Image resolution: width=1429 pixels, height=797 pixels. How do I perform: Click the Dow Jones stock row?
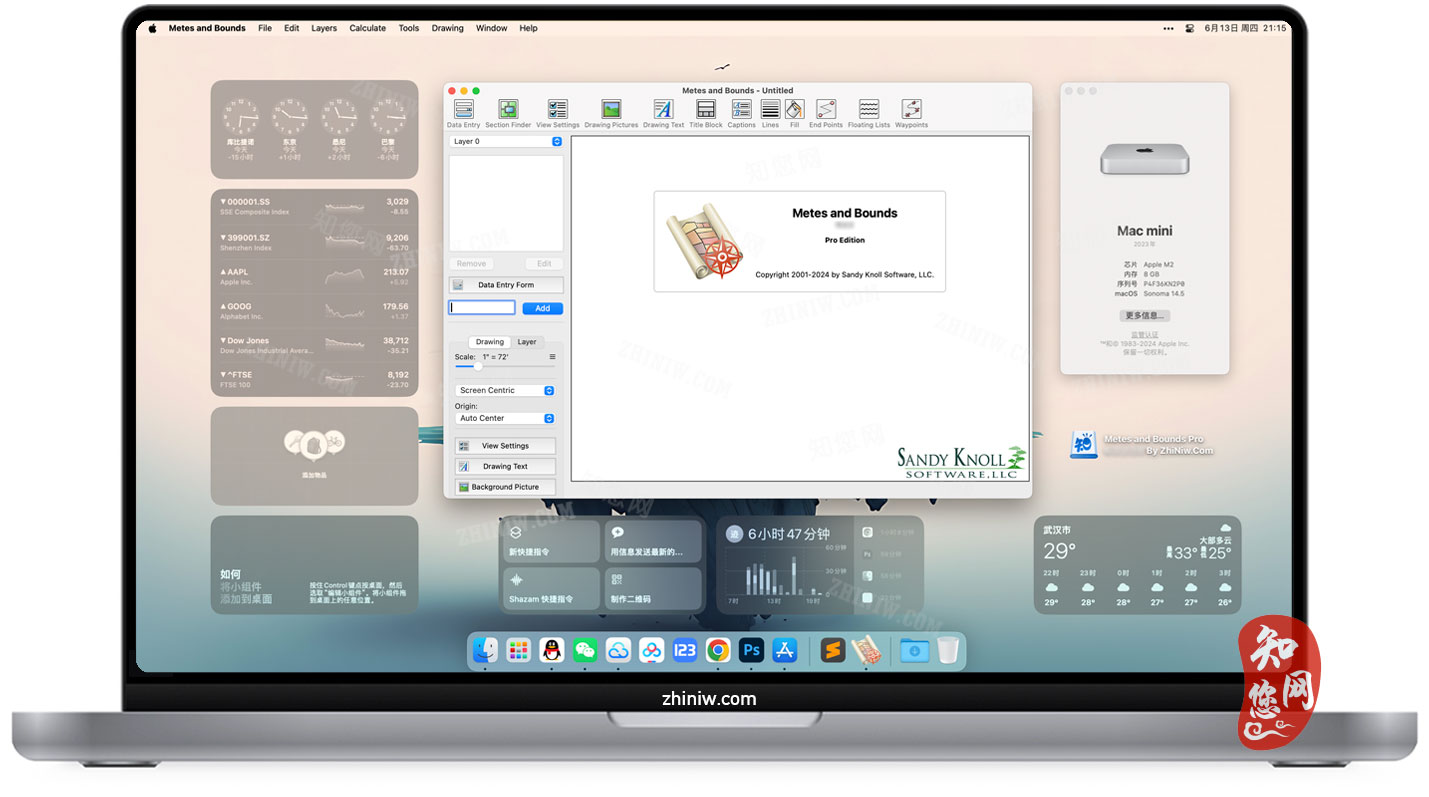tap(314, 346)
